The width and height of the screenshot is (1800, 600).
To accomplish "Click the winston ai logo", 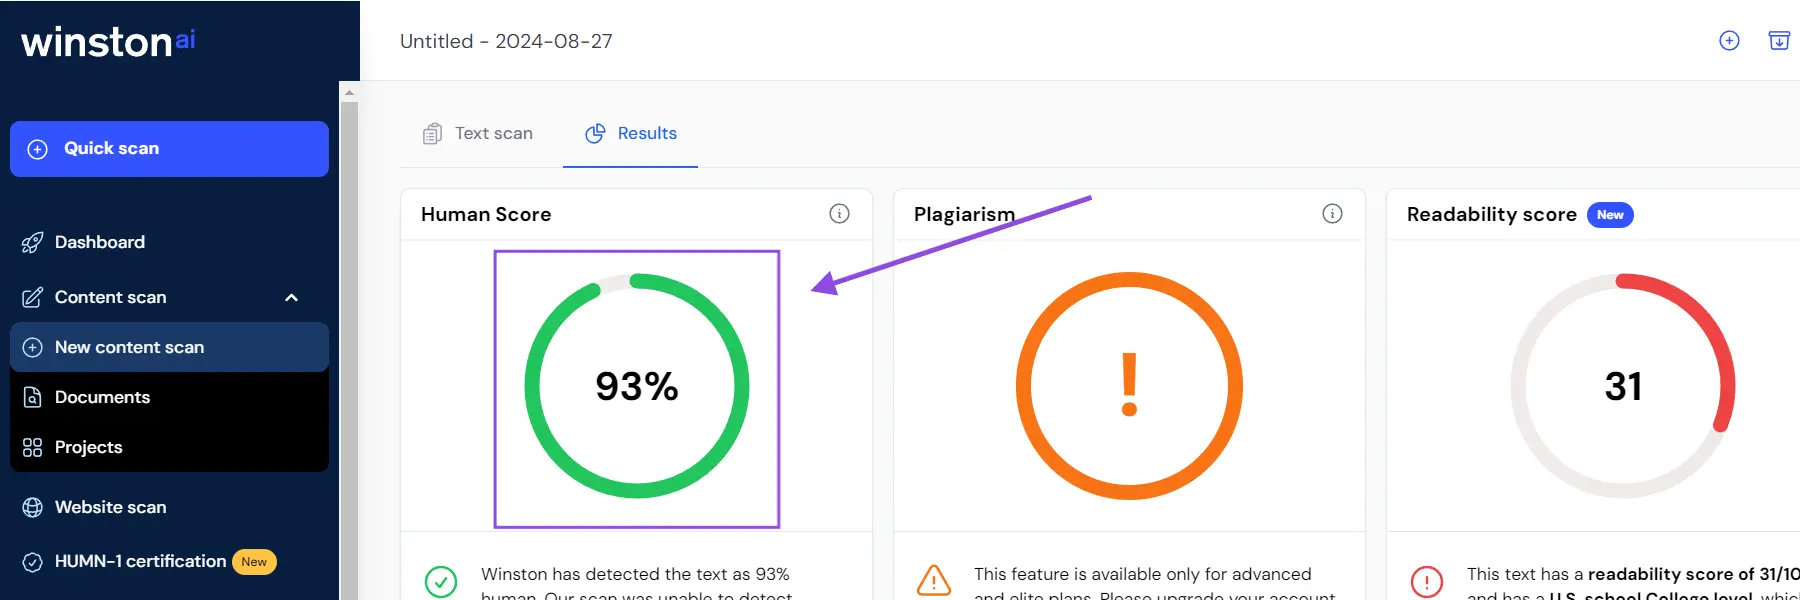I will (x=108, y=42).
